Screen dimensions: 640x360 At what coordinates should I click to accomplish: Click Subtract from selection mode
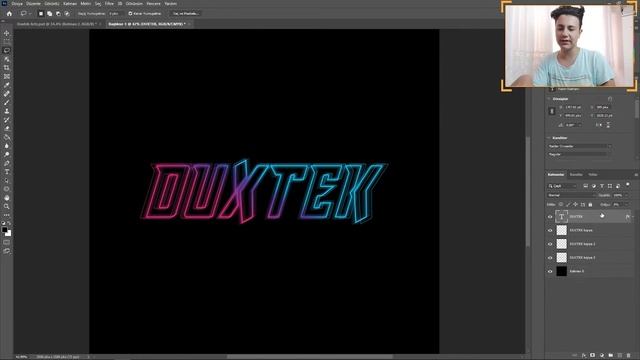[x=58, y=13]
